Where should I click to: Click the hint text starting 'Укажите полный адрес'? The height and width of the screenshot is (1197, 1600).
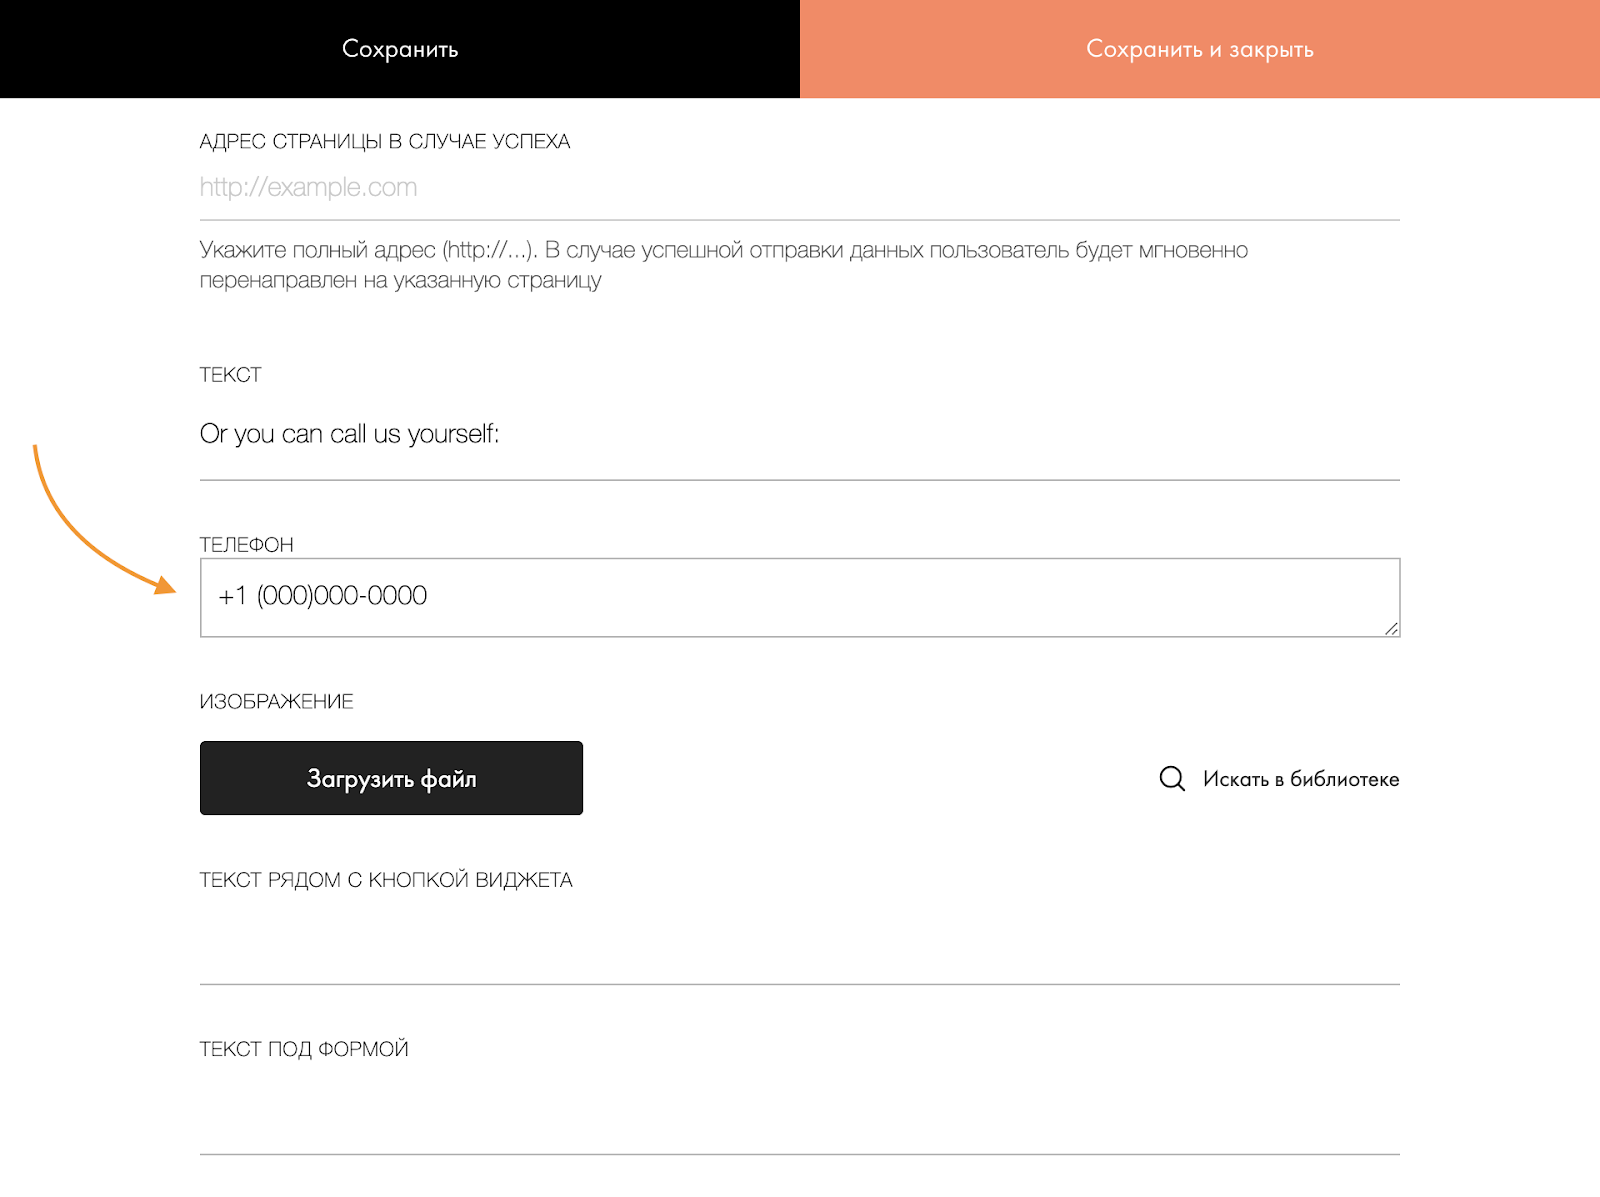[x=724, y=265]
